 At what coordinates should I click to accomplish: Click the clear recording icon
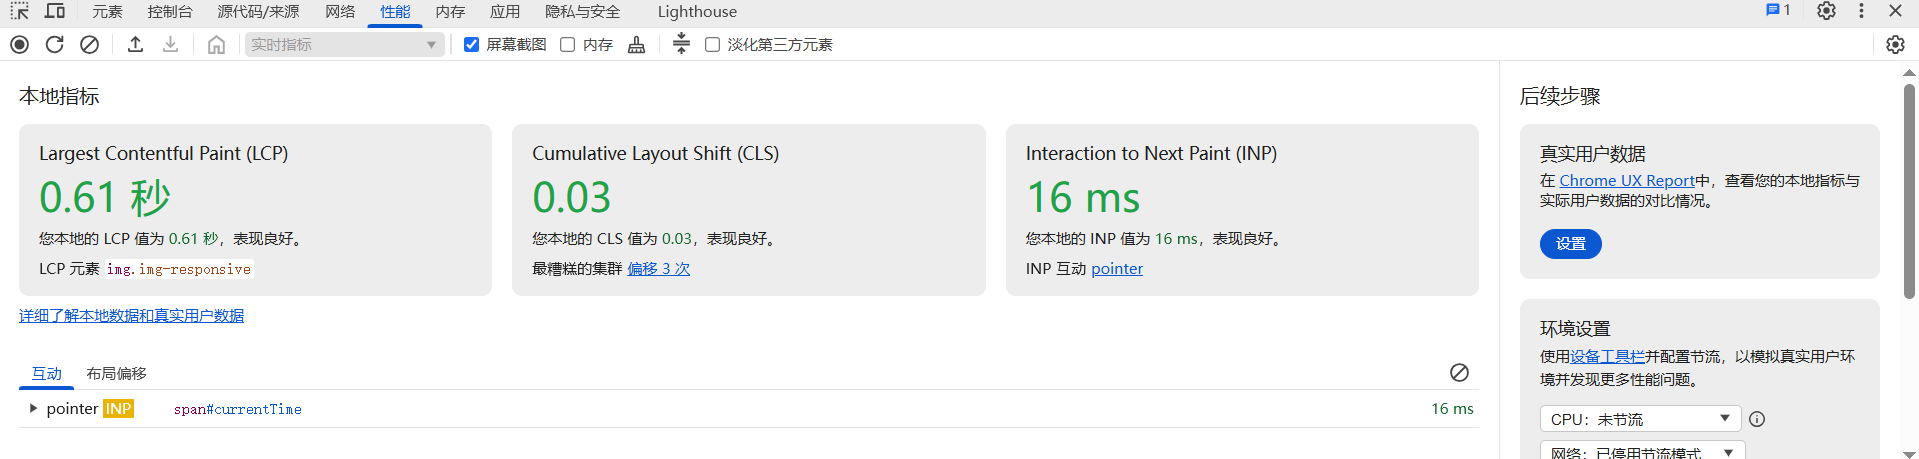(x=90, y=45)
